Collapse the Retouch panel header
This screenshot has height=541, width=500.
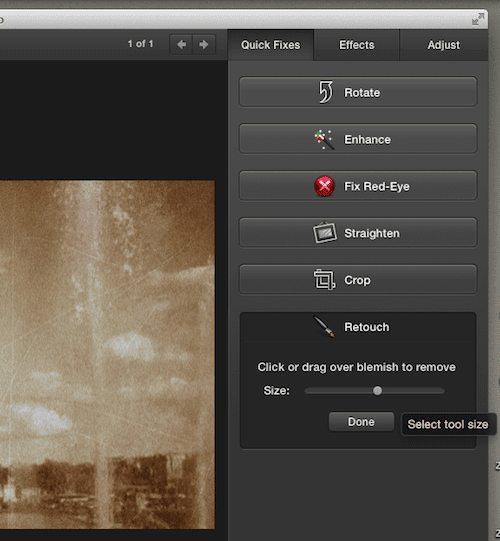pyautogui.click(x=358, y=327)
